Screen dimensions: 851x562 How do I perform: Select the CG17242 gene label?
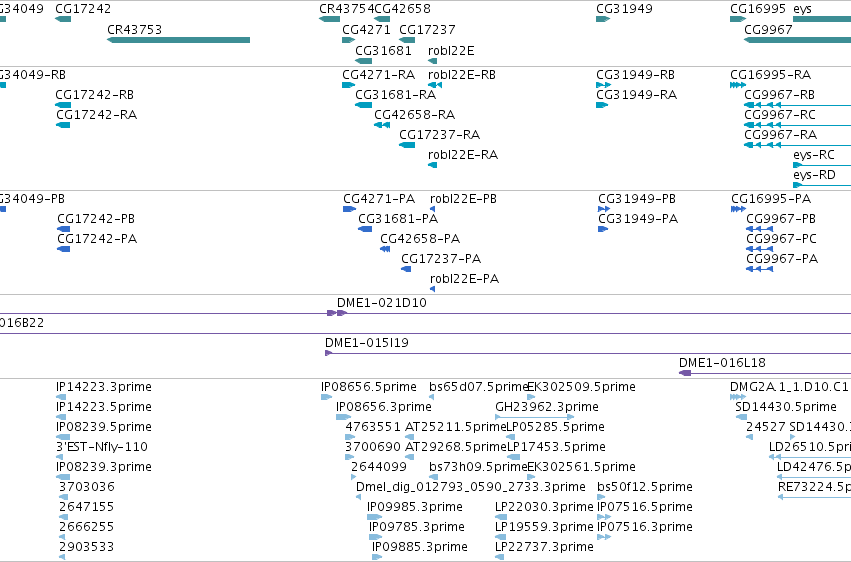click(x=83, y=9)
